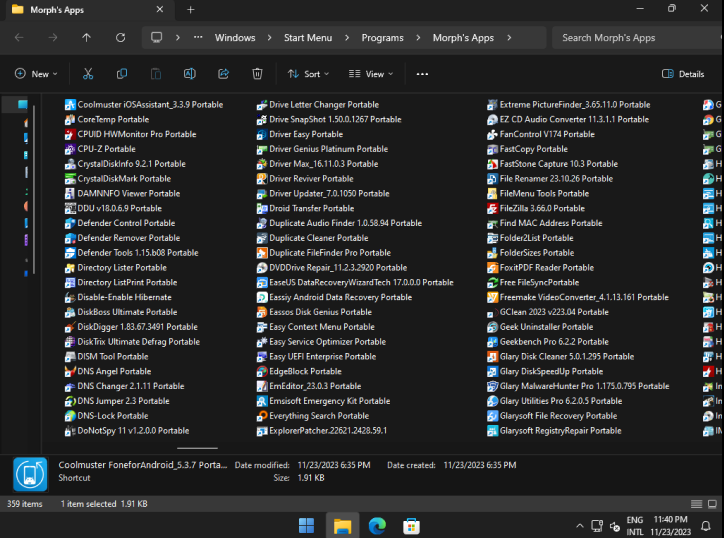Open clock showing 11:40 PM

point(670,526)
